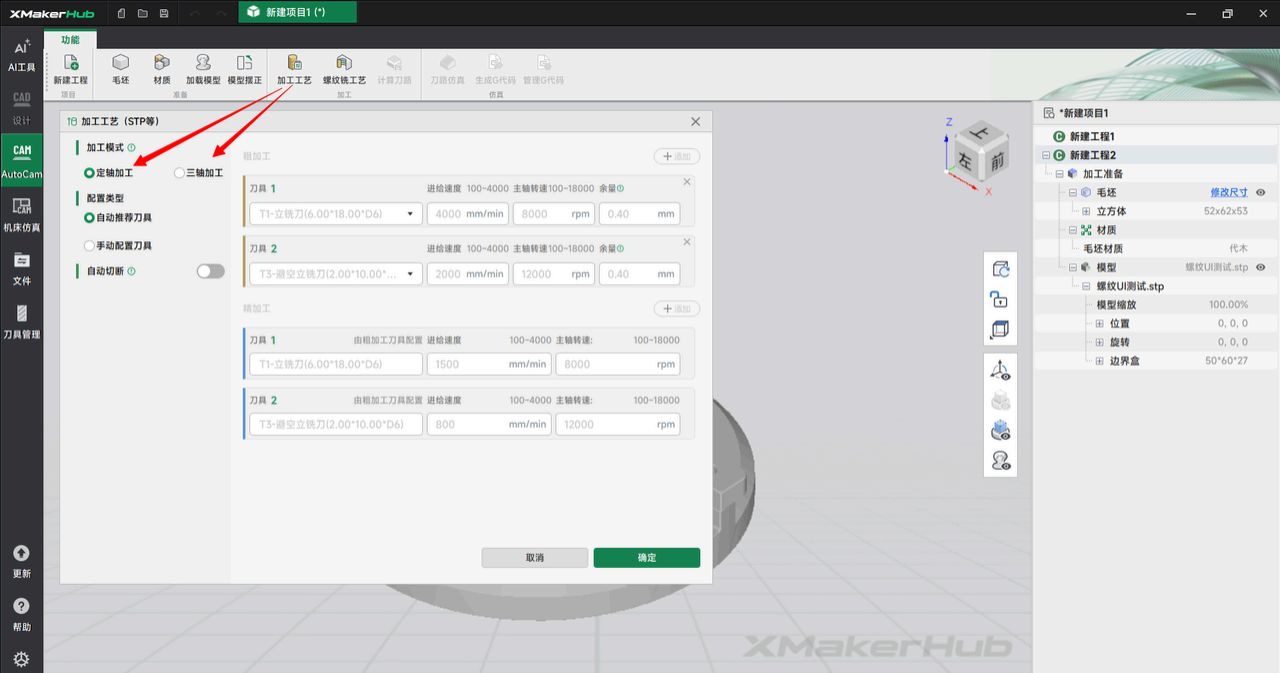Collapse the 毛坯 tree node
Image resolution: width=1280 pixels, height=673 pixels.
coord(1073,192)
